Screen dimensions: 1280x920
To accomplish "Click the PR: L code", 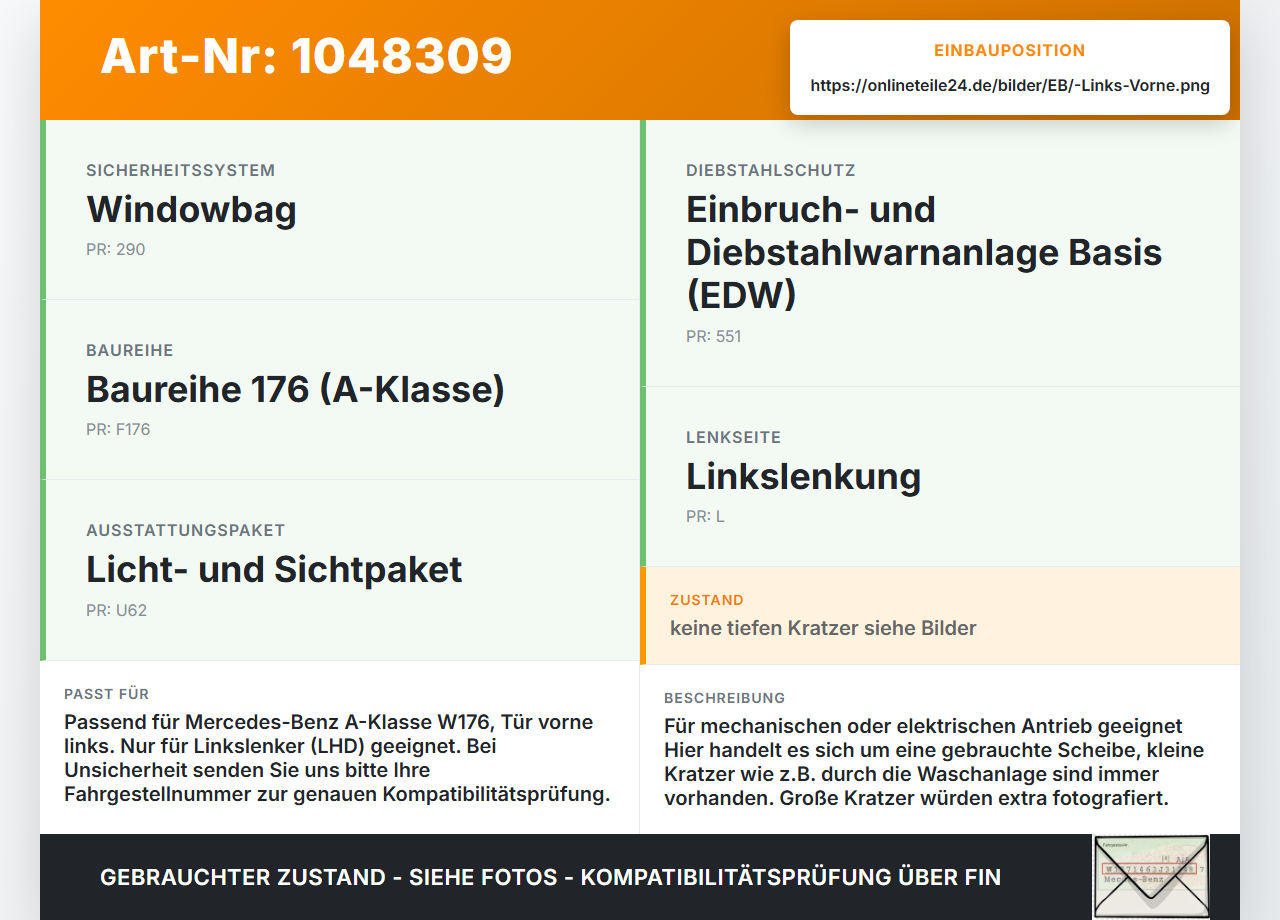I will point(705,516).
